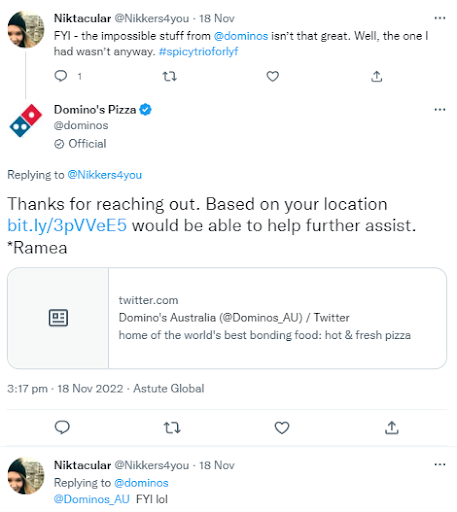Open the Domino's Australia Twitter link card
The image size is (457, 512).
pyautogui.click(x=227, y=318)
